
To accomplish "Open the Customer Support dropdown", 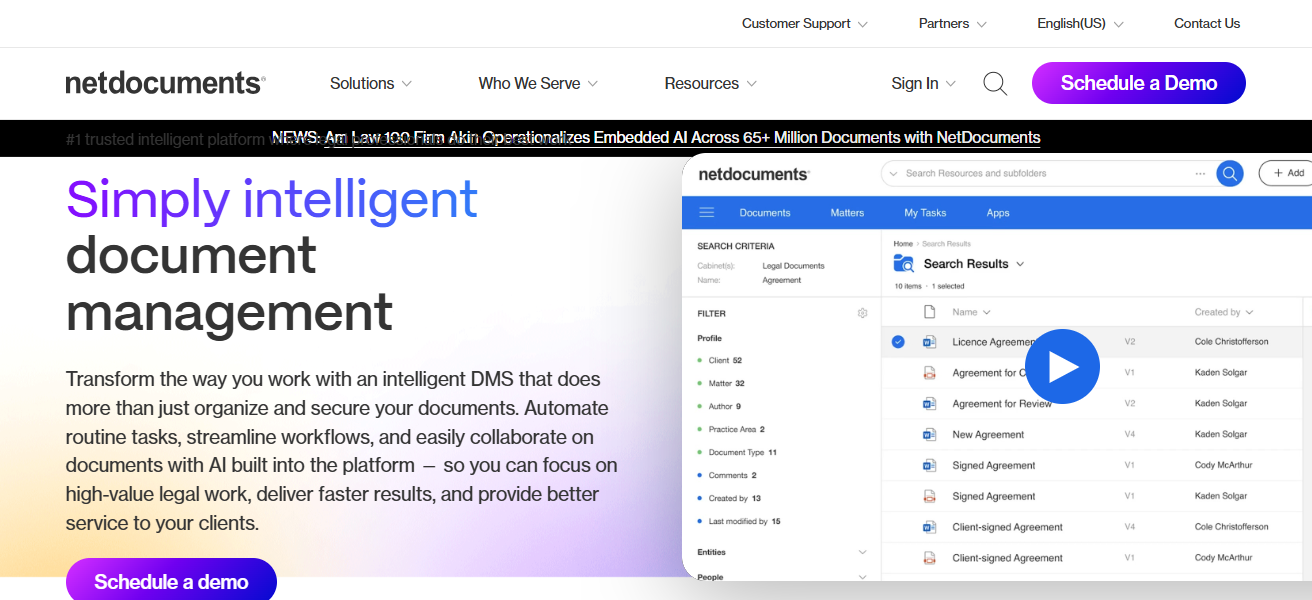I will coord(805,24).
